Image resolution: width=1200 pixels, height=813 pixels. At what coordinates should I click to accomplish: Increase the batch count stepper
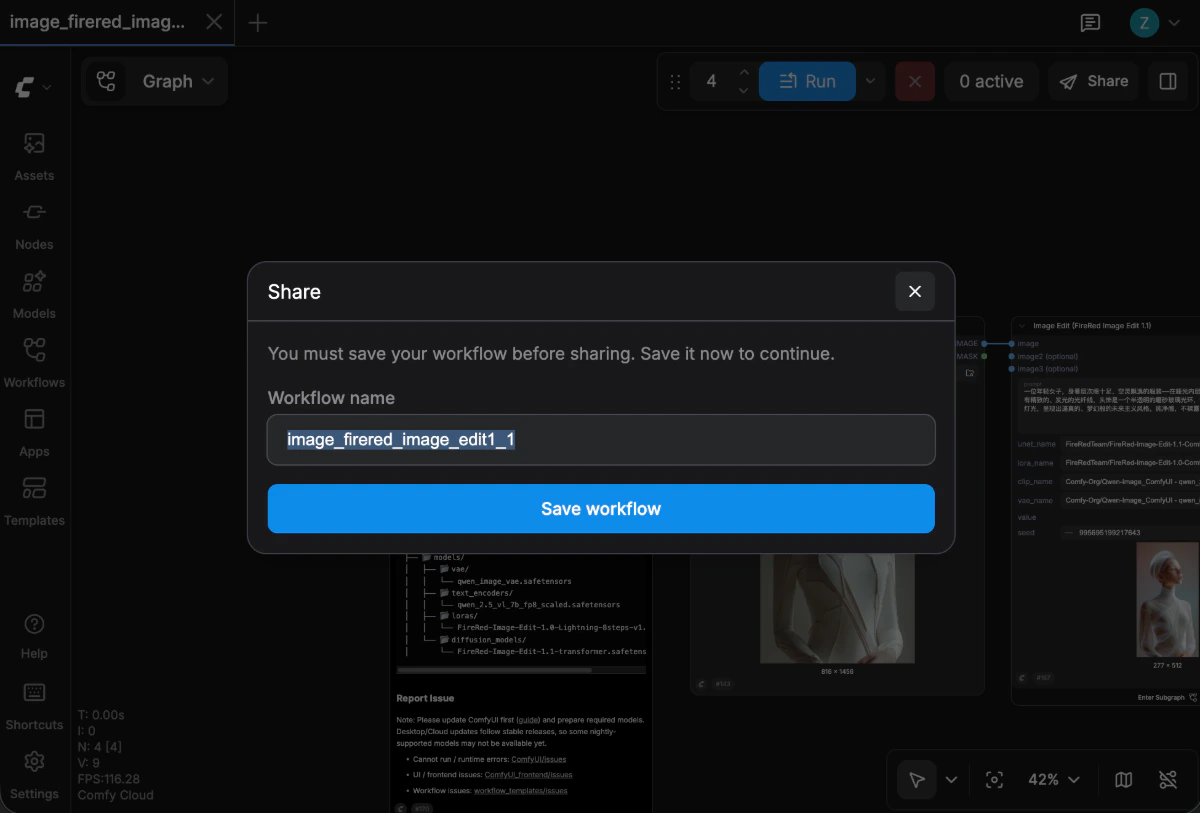pos(744,74)
